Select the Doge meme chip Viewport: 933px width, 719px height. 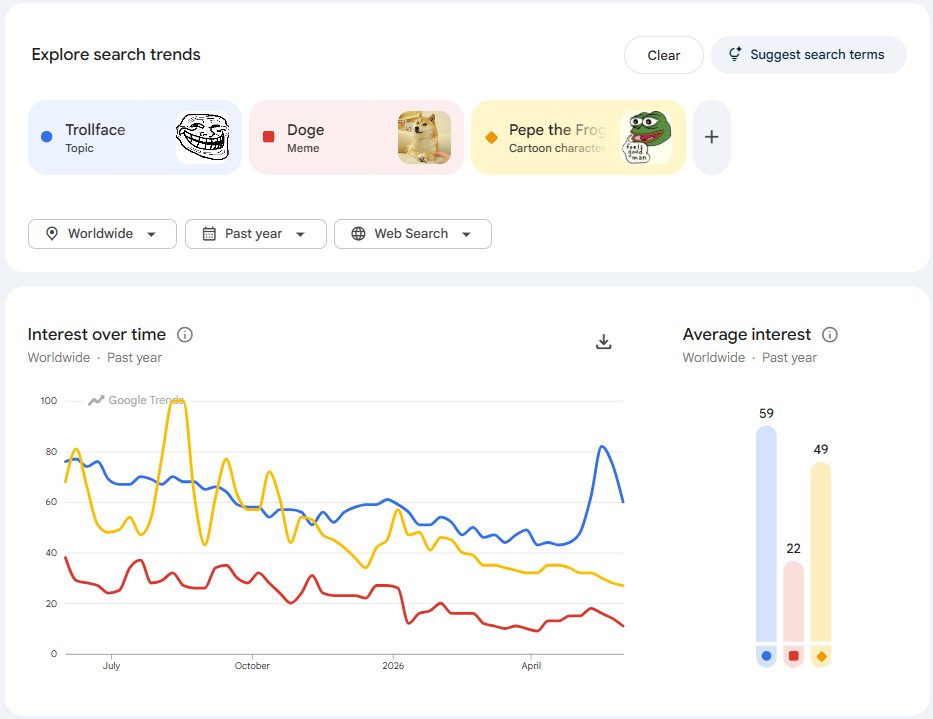356,137
